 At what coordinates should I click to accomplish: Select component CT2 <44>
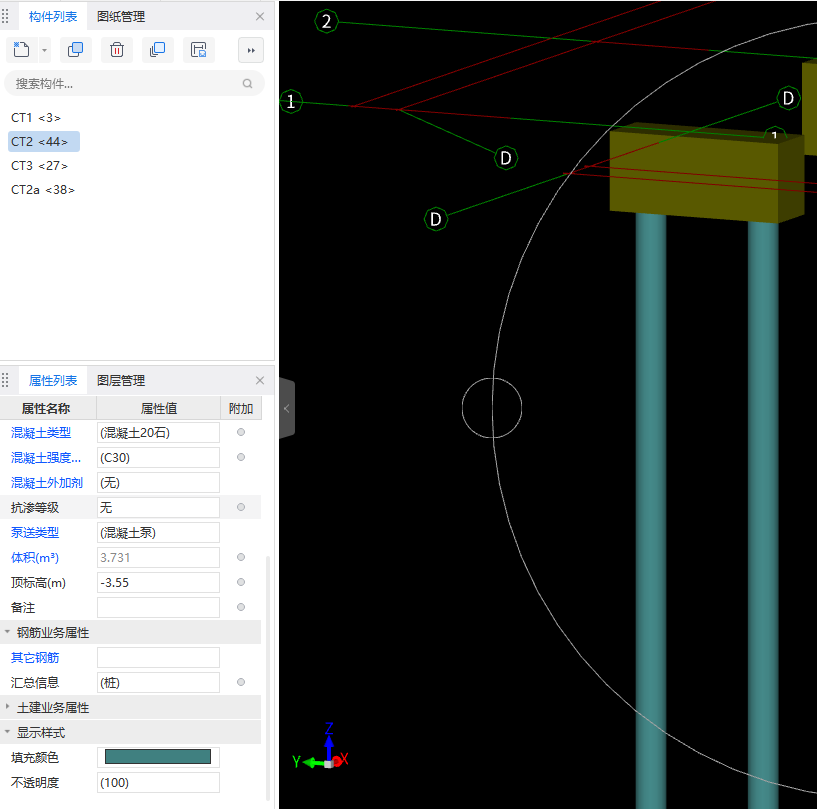pyautogui.click(x=44, y=142)
